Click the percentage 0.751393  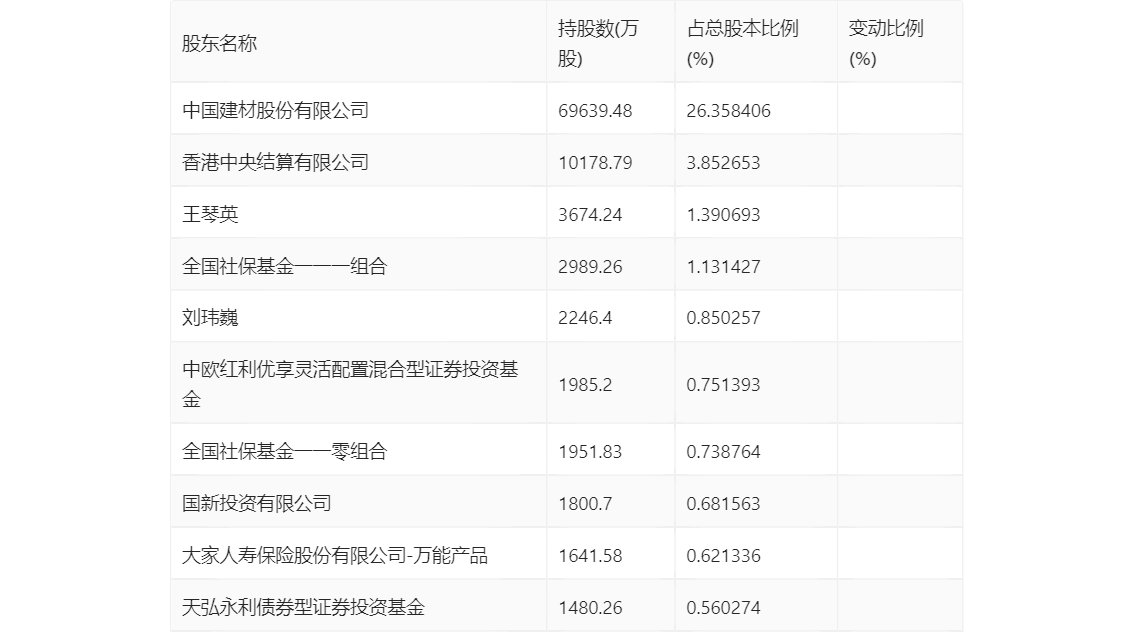tap(723, 385)
